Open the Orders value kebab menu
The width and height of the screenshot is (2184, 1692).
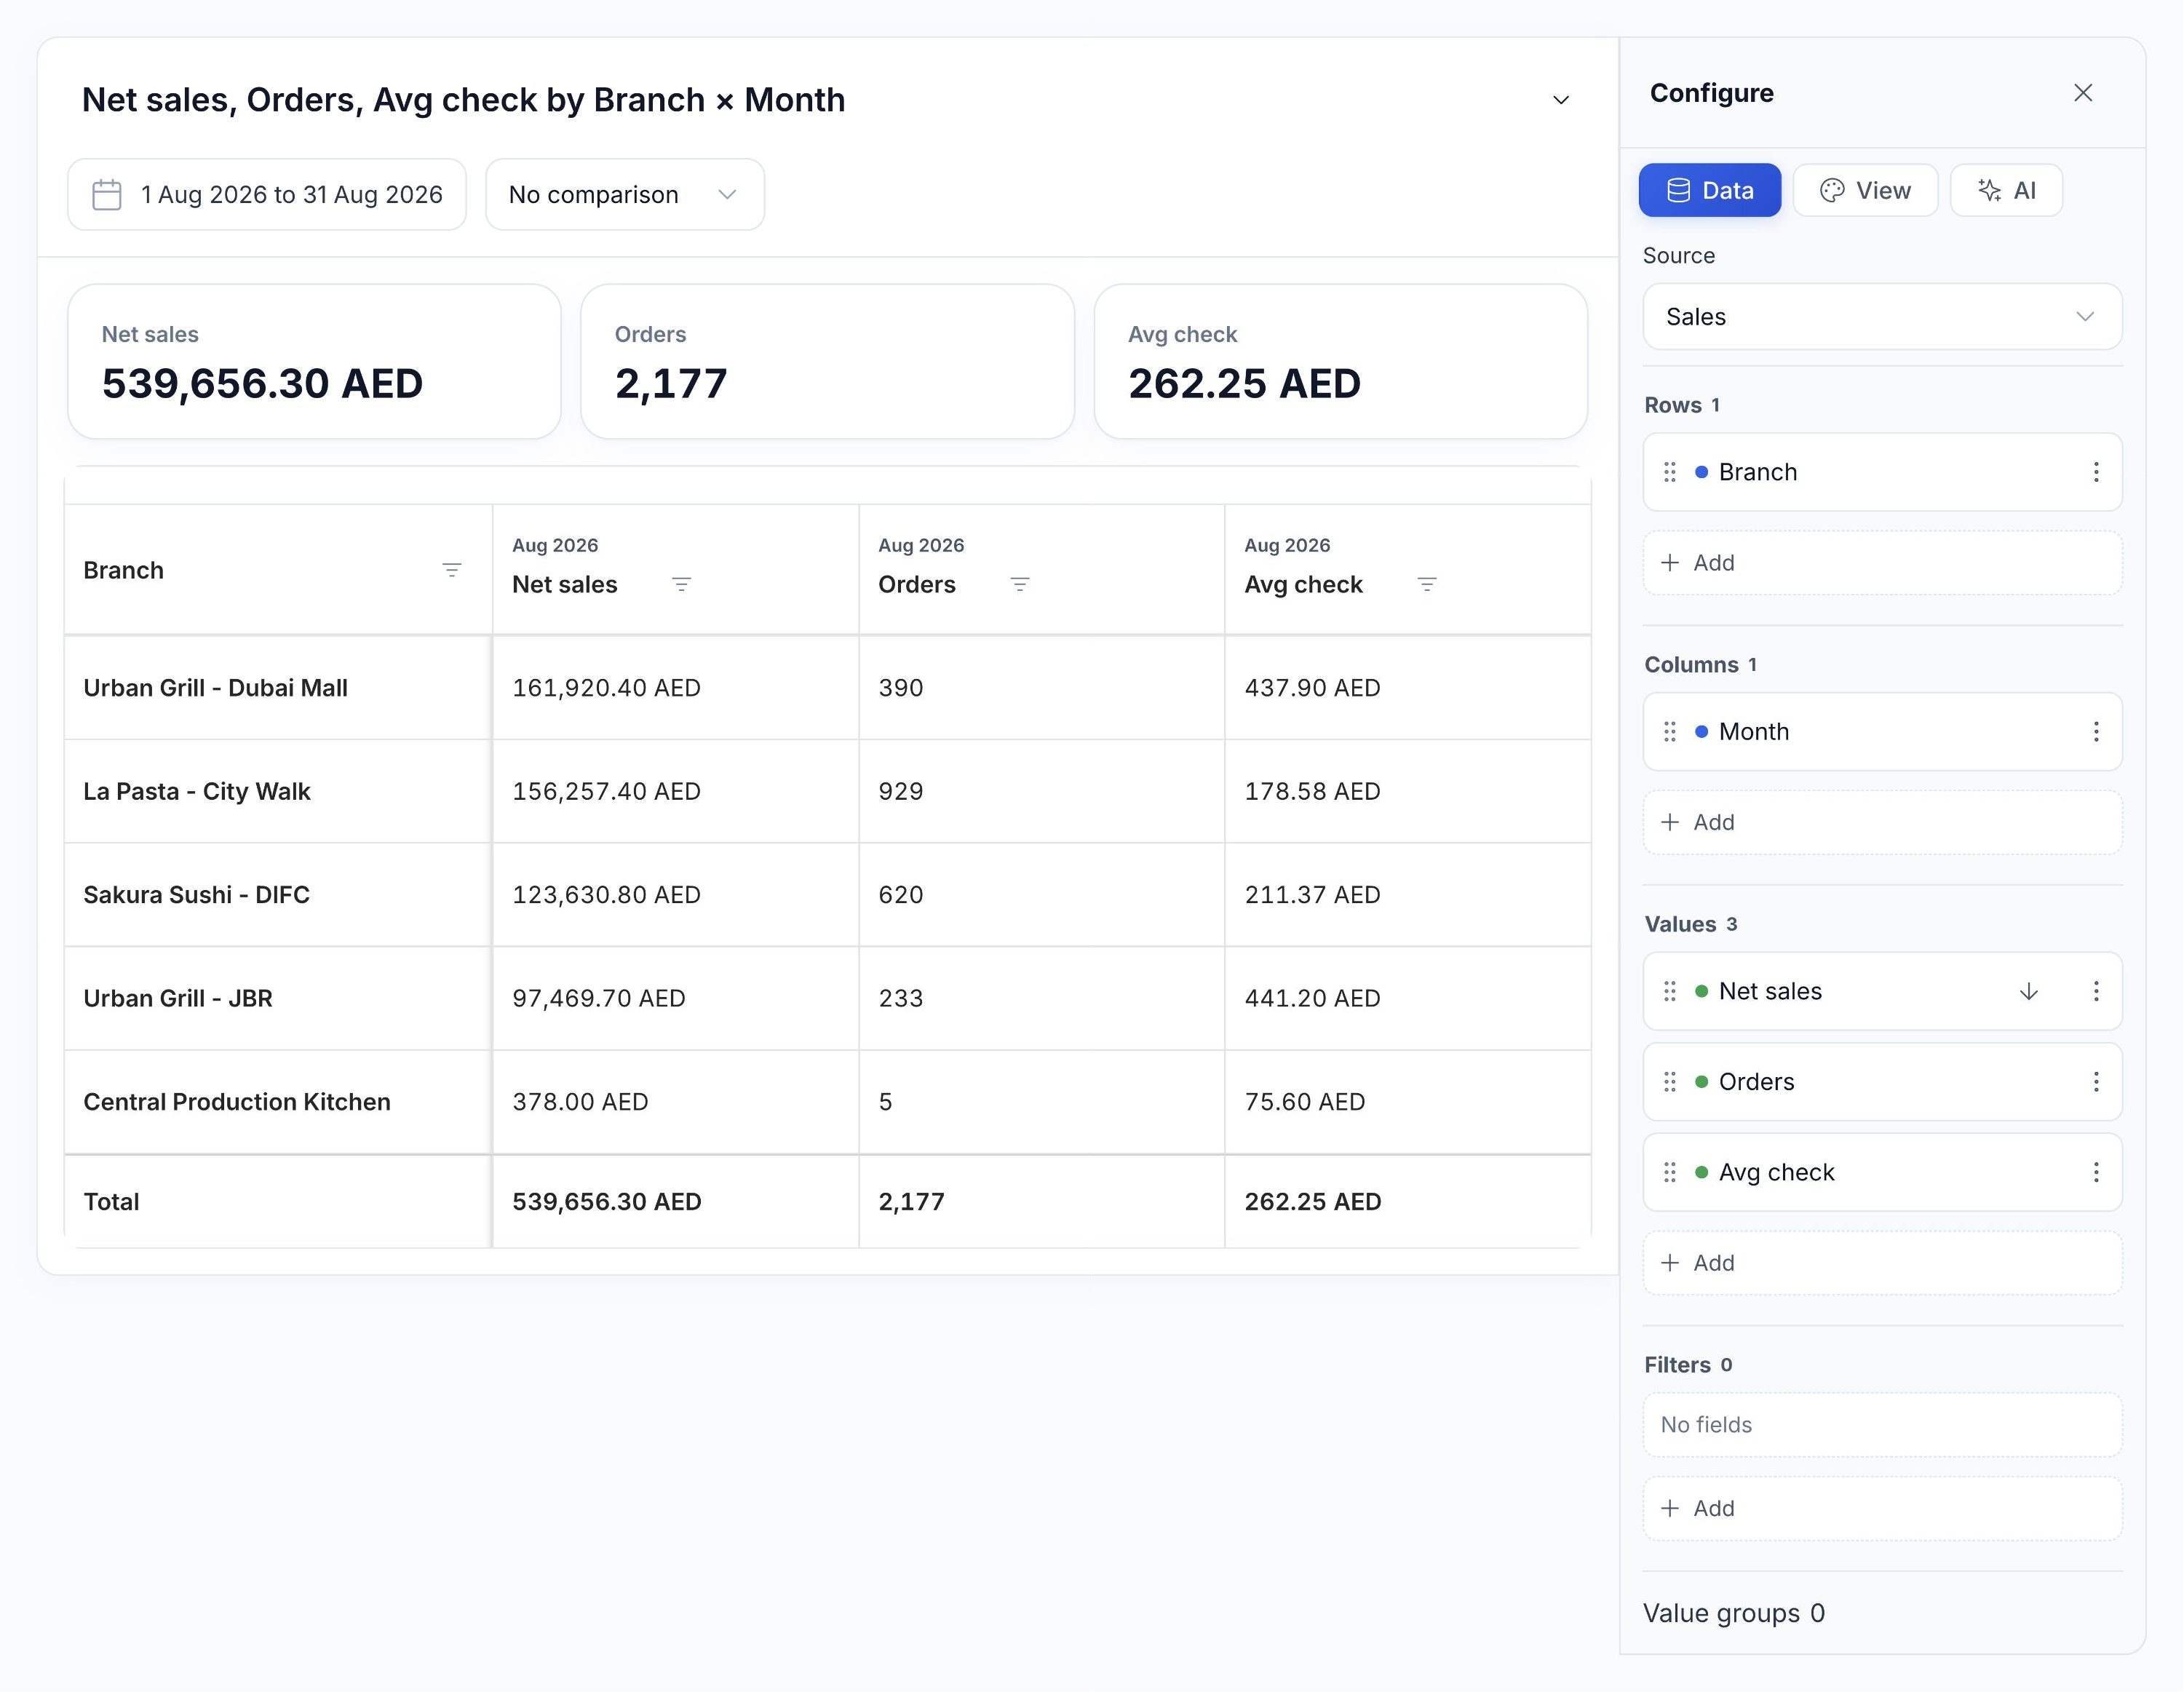pos(2096,1082)
